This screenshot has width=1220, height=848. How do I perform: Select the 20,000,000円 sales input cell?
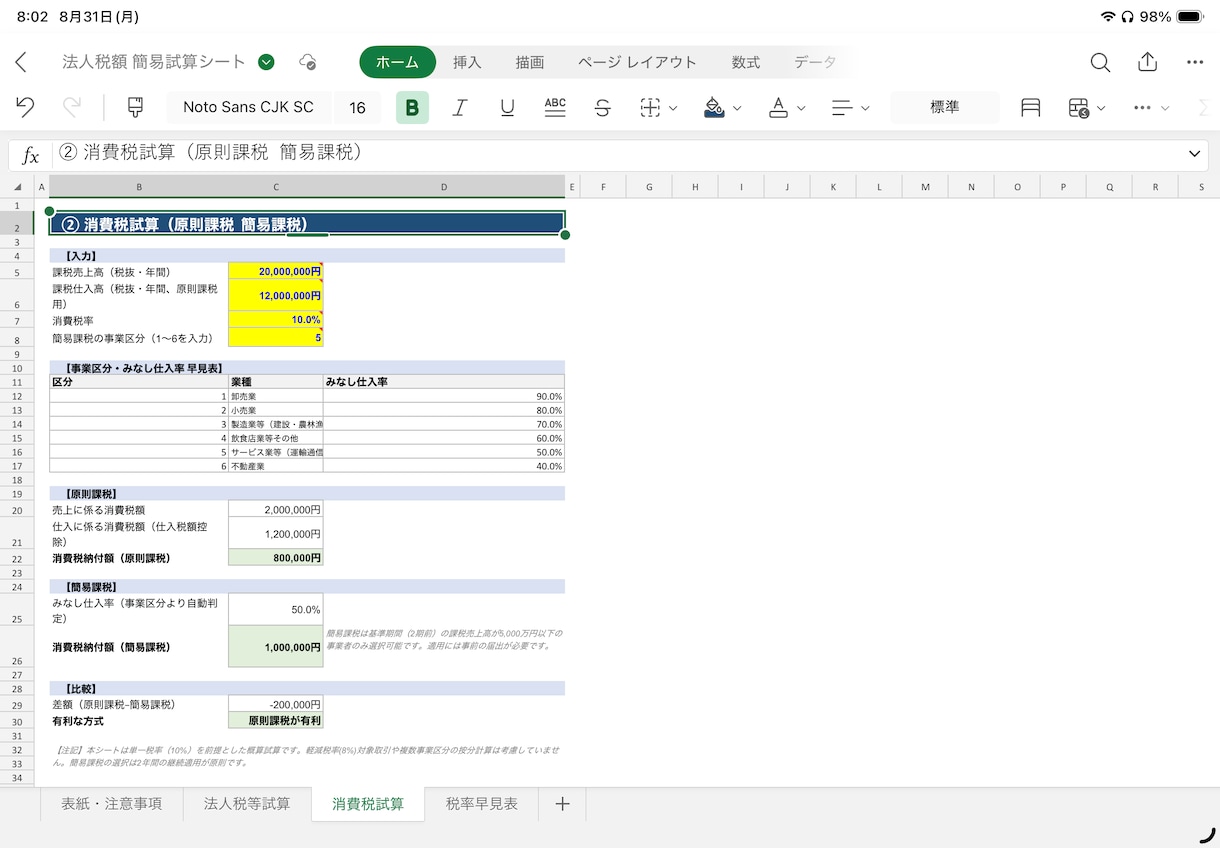tap(276, 271)
